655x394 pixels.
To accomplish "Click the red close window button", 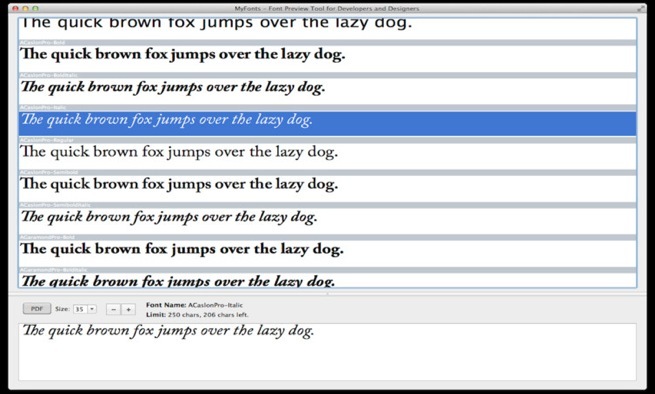I will (15, 8).
